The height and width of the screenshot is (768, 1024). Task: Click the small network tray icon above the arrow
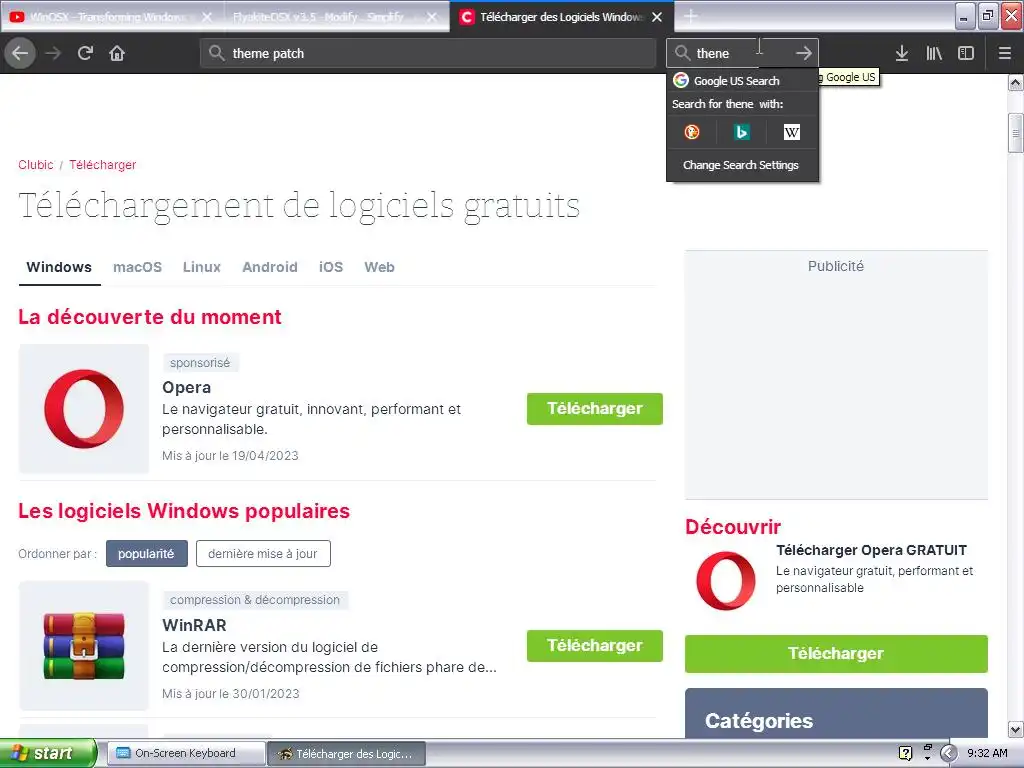tap(927, 748)
